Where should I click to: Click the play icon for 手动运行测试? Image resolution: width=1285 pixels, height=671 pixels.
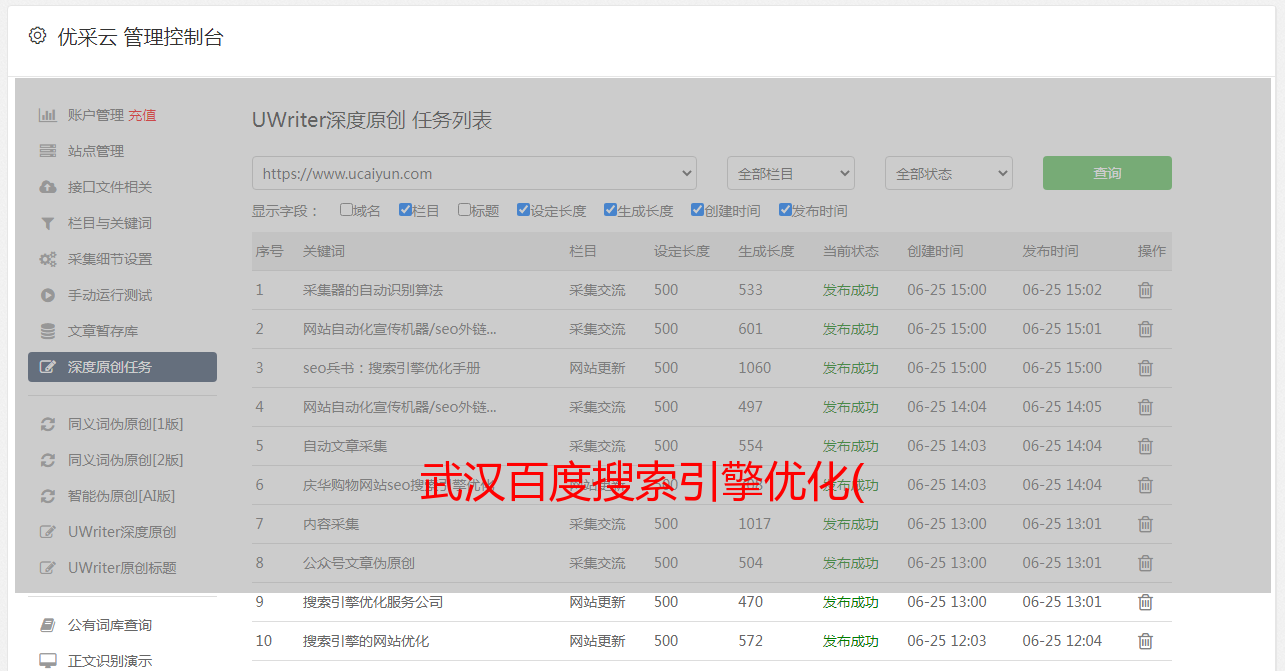[x=47, y=295]
